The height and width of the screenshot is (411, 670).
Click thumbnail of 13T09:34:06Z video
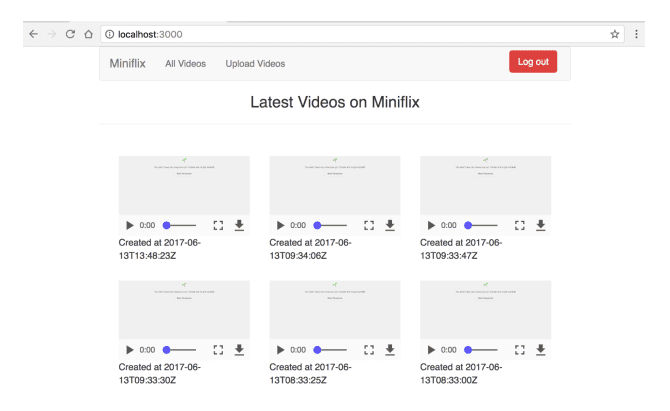pyautogui.click(x=335, y=185)
